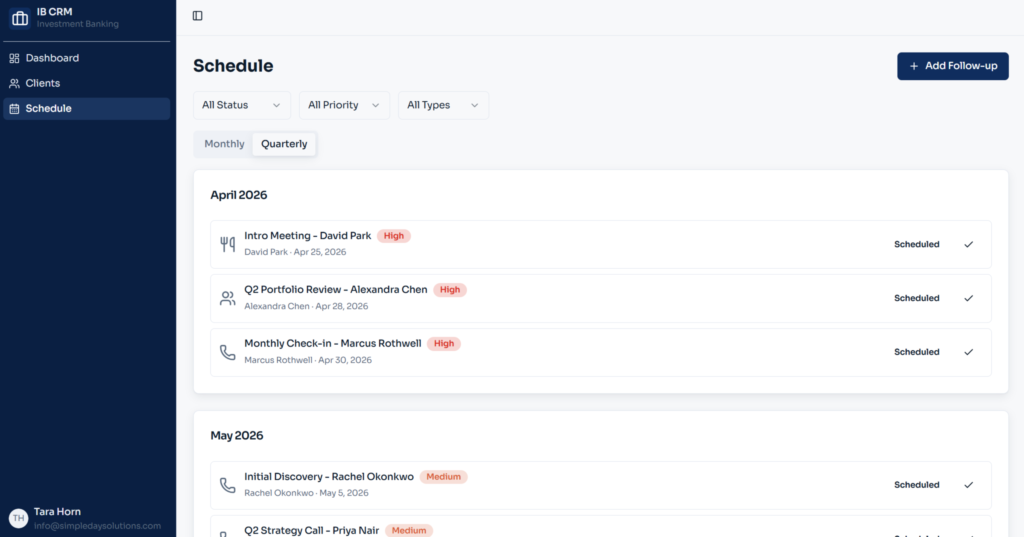Click 'Rachel Okonkwo · May 5, 2026' subtitle
The image size is (1024, 537).
click(306, 493)
